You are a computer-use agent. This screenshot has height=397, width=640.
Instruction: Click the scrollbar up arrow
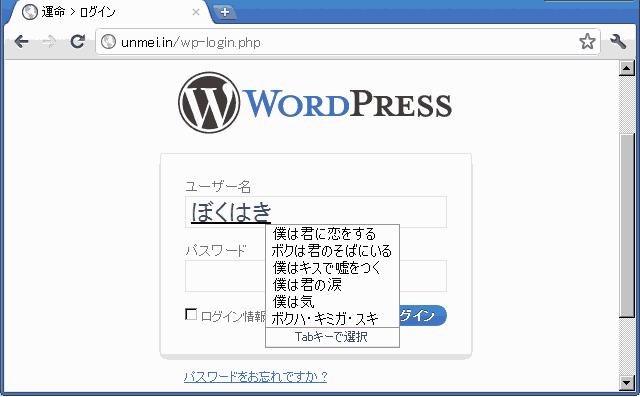pos(627,68)
